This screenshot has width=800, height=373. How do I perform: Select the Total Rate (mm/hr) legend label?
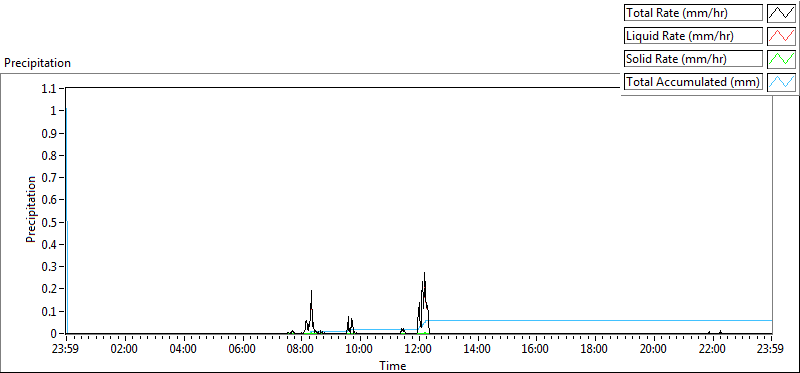point(693,13)
